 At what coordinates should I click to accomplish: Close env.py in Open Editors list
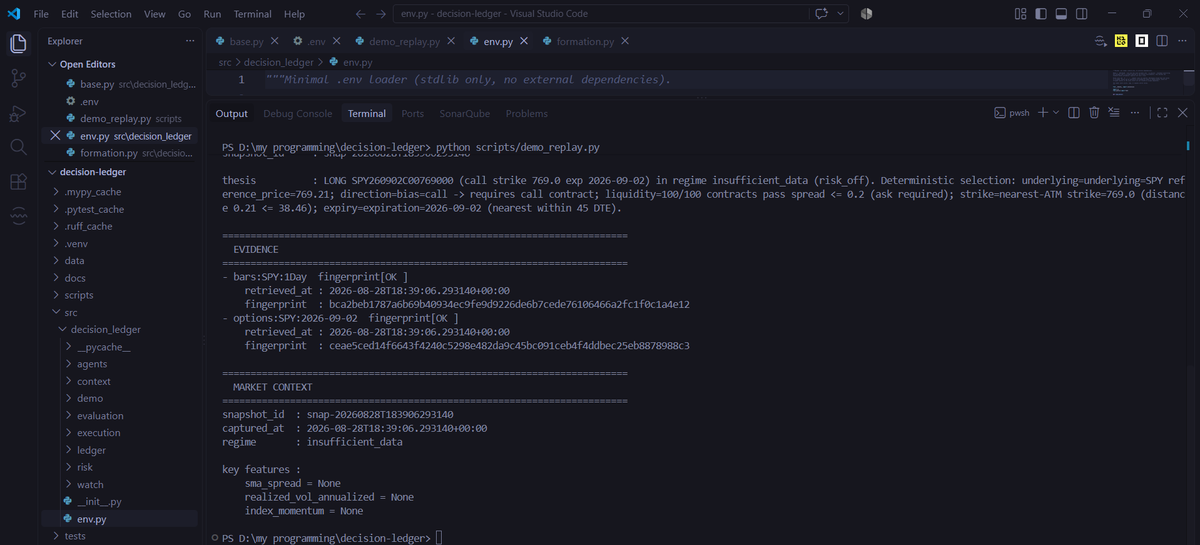pos(55,136)
